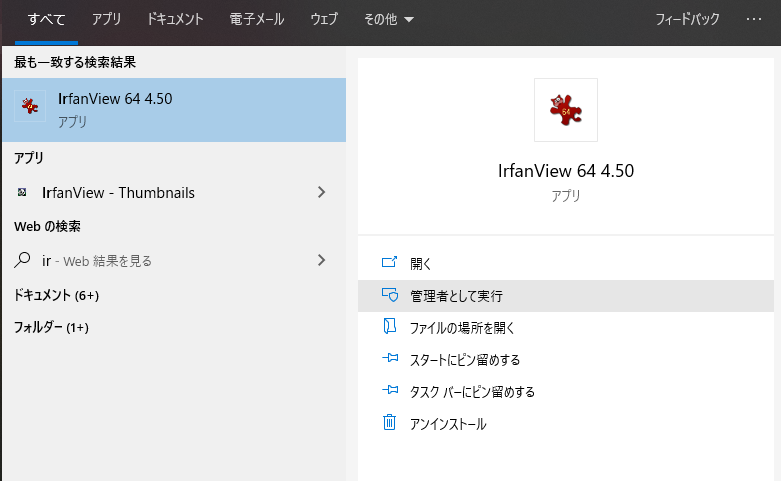Click the アプリ section heading in results list
The height and width of the screenshot is (481, 781).
[x=29, y=158]
